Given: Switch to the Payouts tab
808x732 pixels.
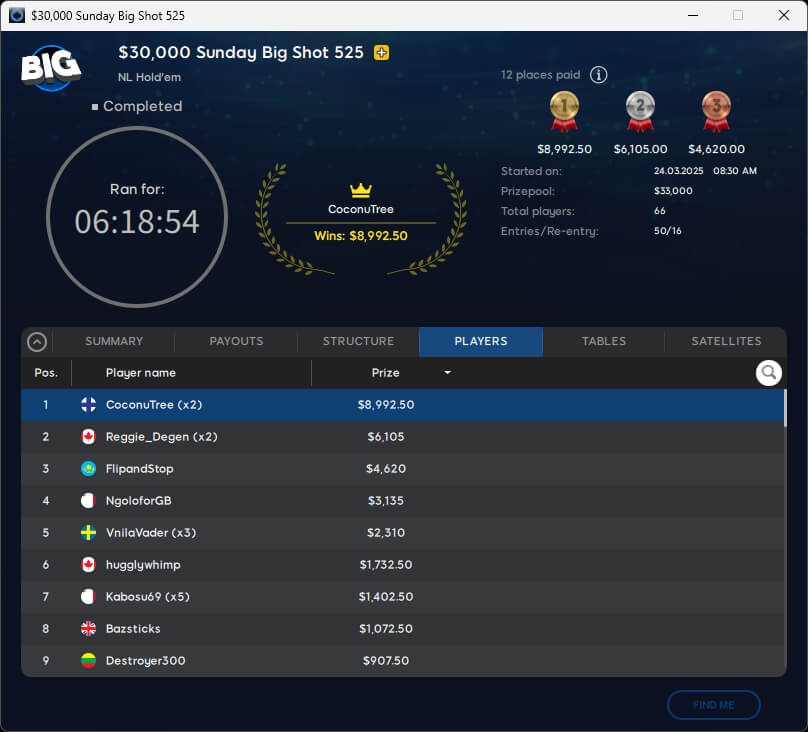Looking at the screenshot, I should [236, 341].
